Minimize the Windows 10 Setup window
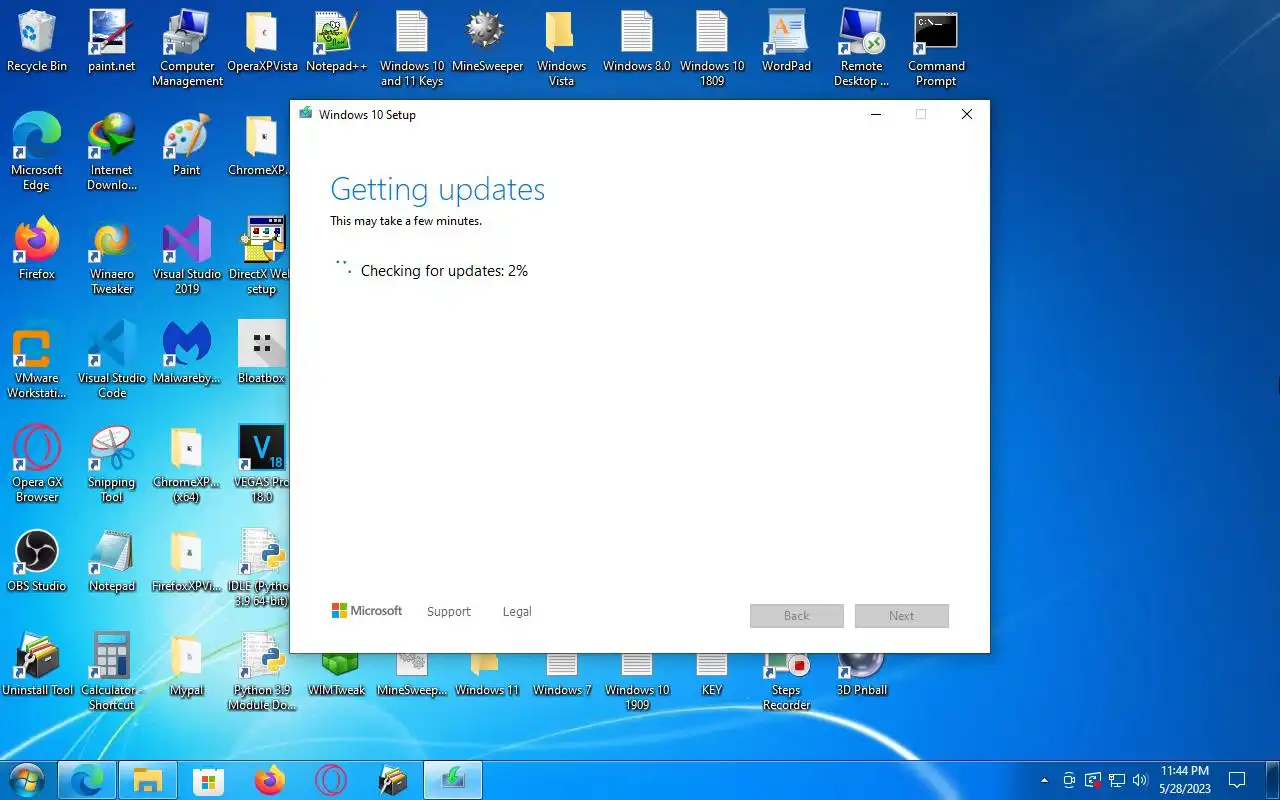The image size is (1280, 800). point(876,114)
